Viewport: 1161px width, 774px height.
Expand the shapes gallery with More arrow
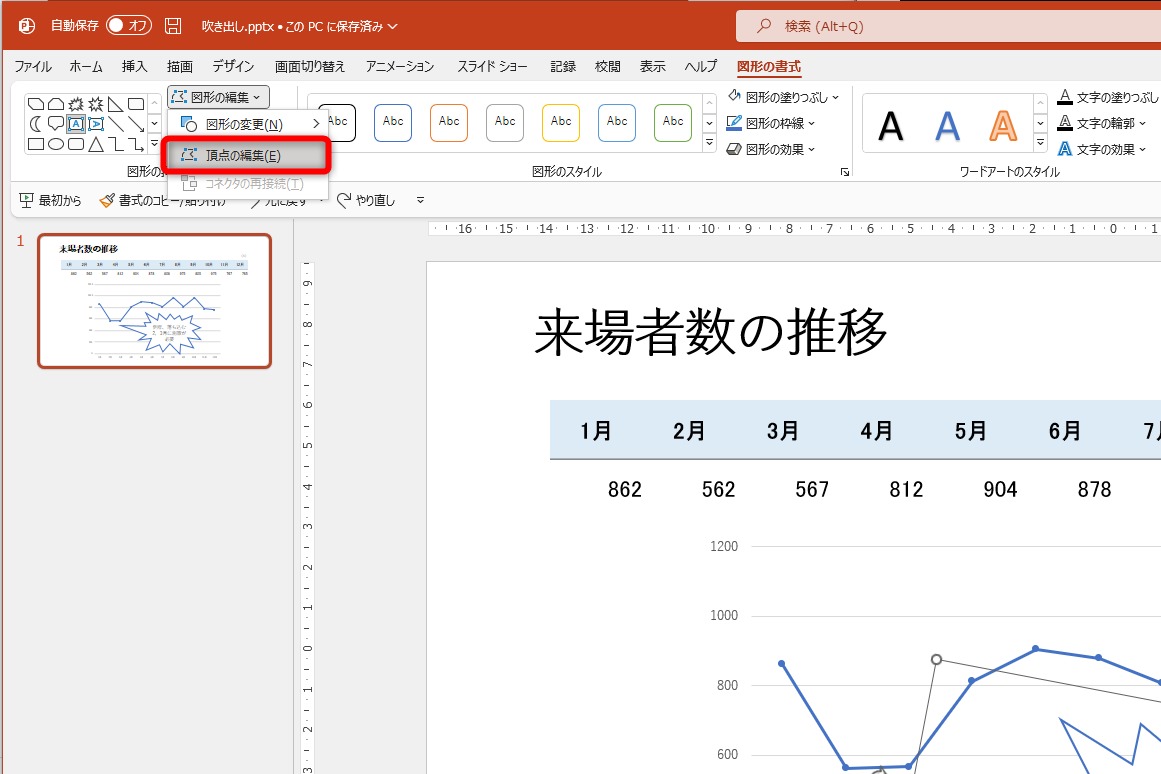pyautogui.click(x=153, y=144)
